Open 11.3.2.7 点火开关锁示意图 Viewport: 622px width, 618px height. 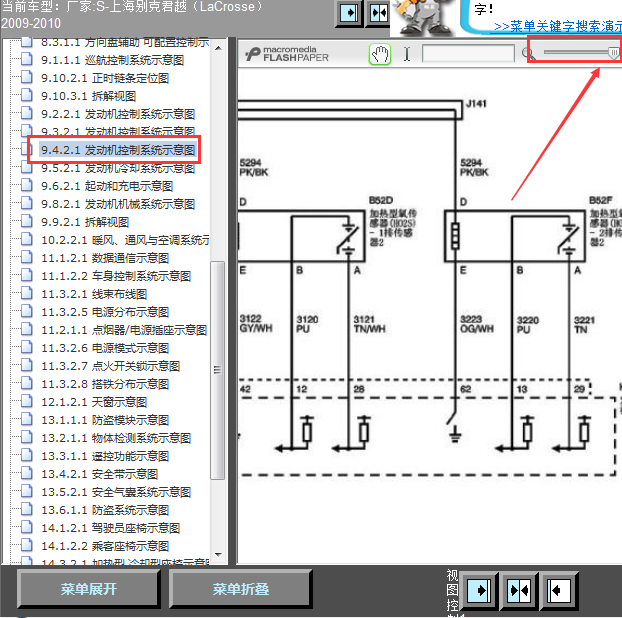[x=111, y=366]
